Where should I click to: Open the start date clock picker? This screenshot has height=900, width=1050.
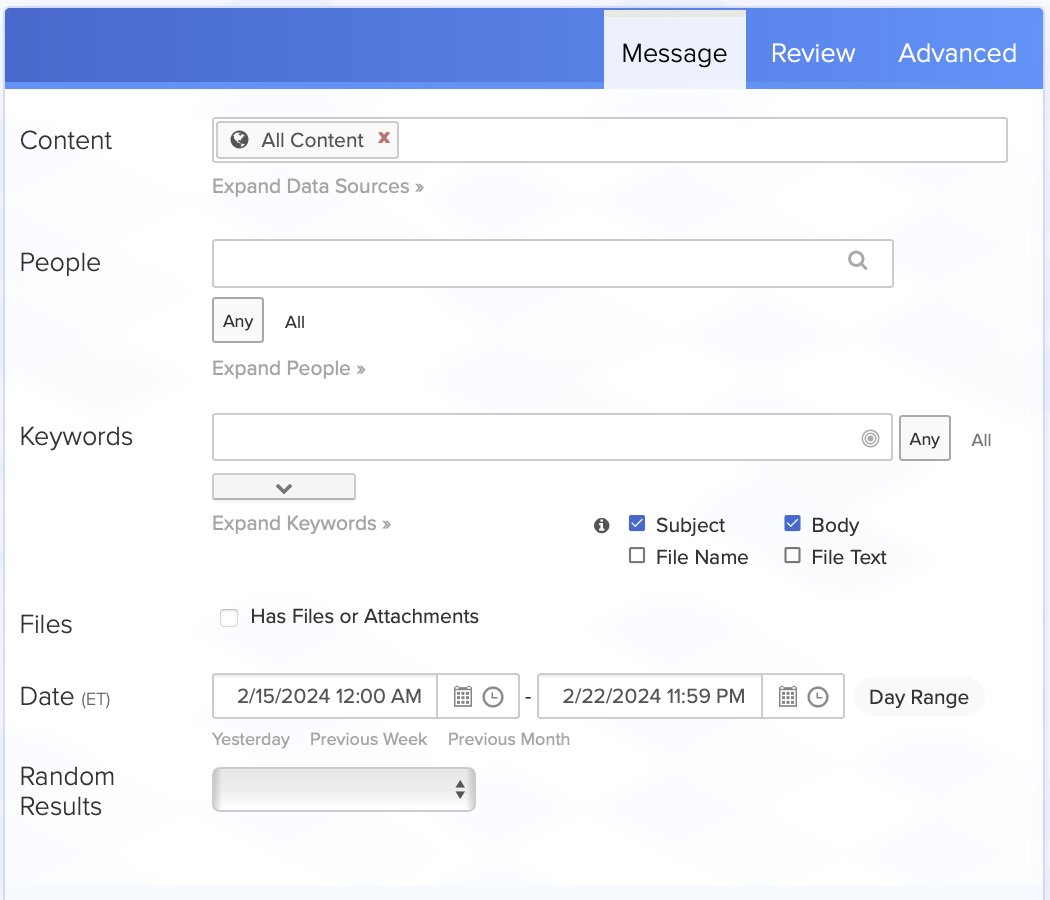493,696
